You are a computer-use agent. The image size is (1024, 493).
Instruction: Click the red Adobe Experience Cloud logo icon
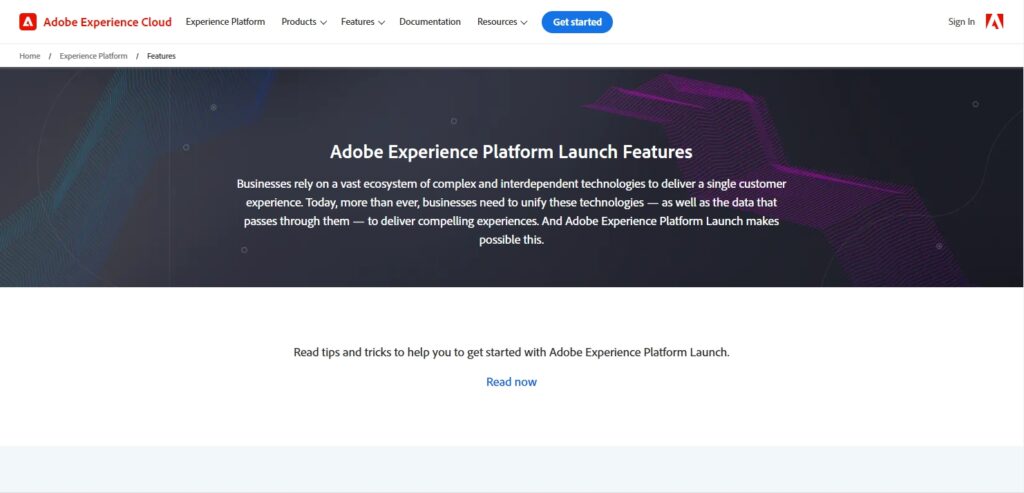click(28, 22)
